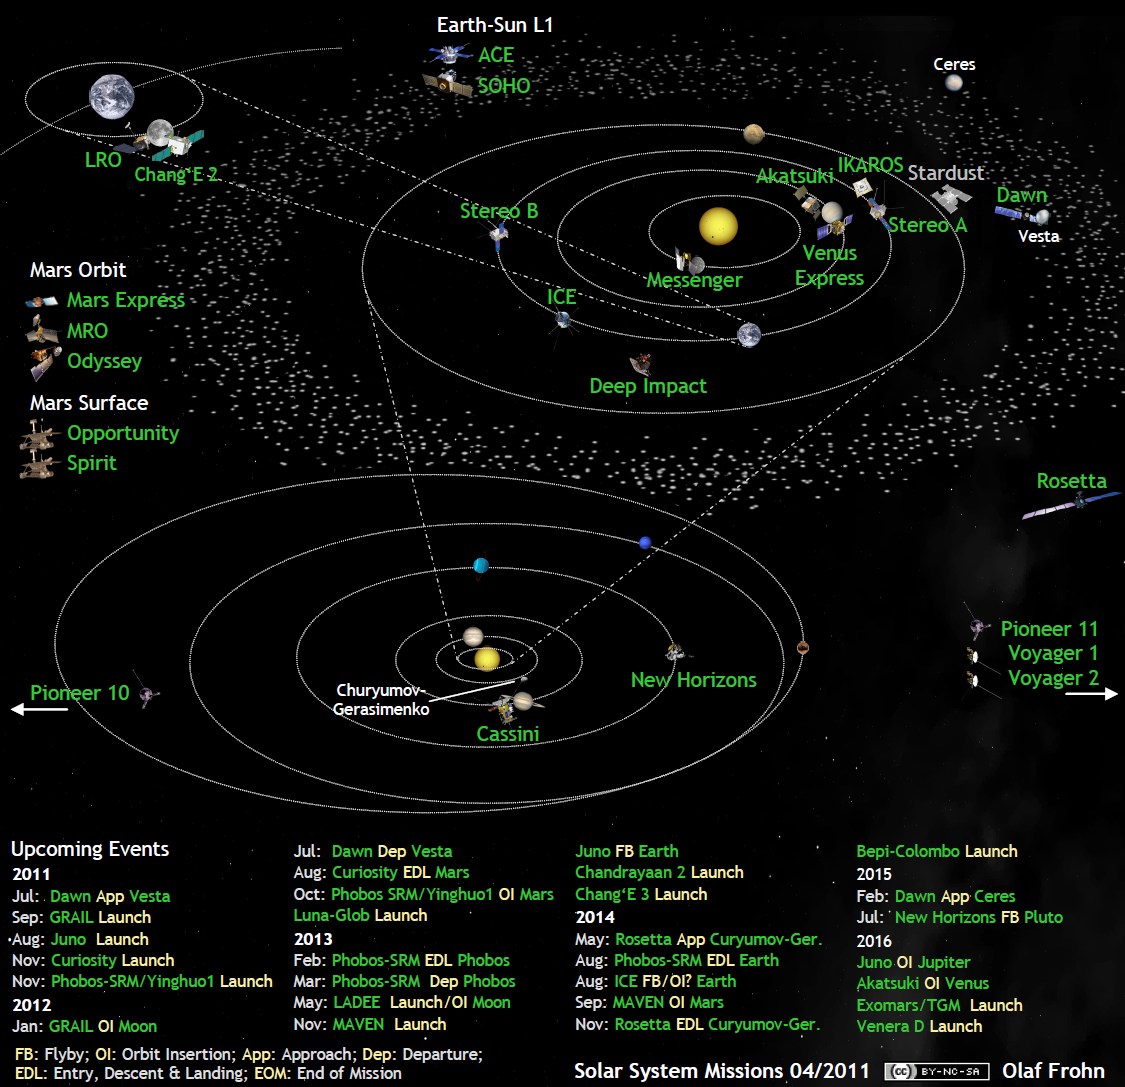
Task: Click the Deep Impact probe icon
Action: (640, 364)
